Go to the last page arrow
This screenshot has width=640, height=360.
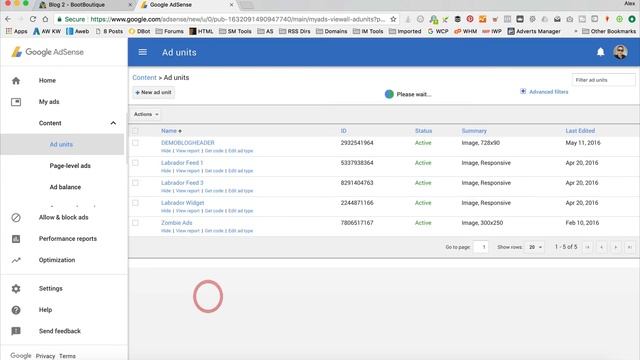629,247
